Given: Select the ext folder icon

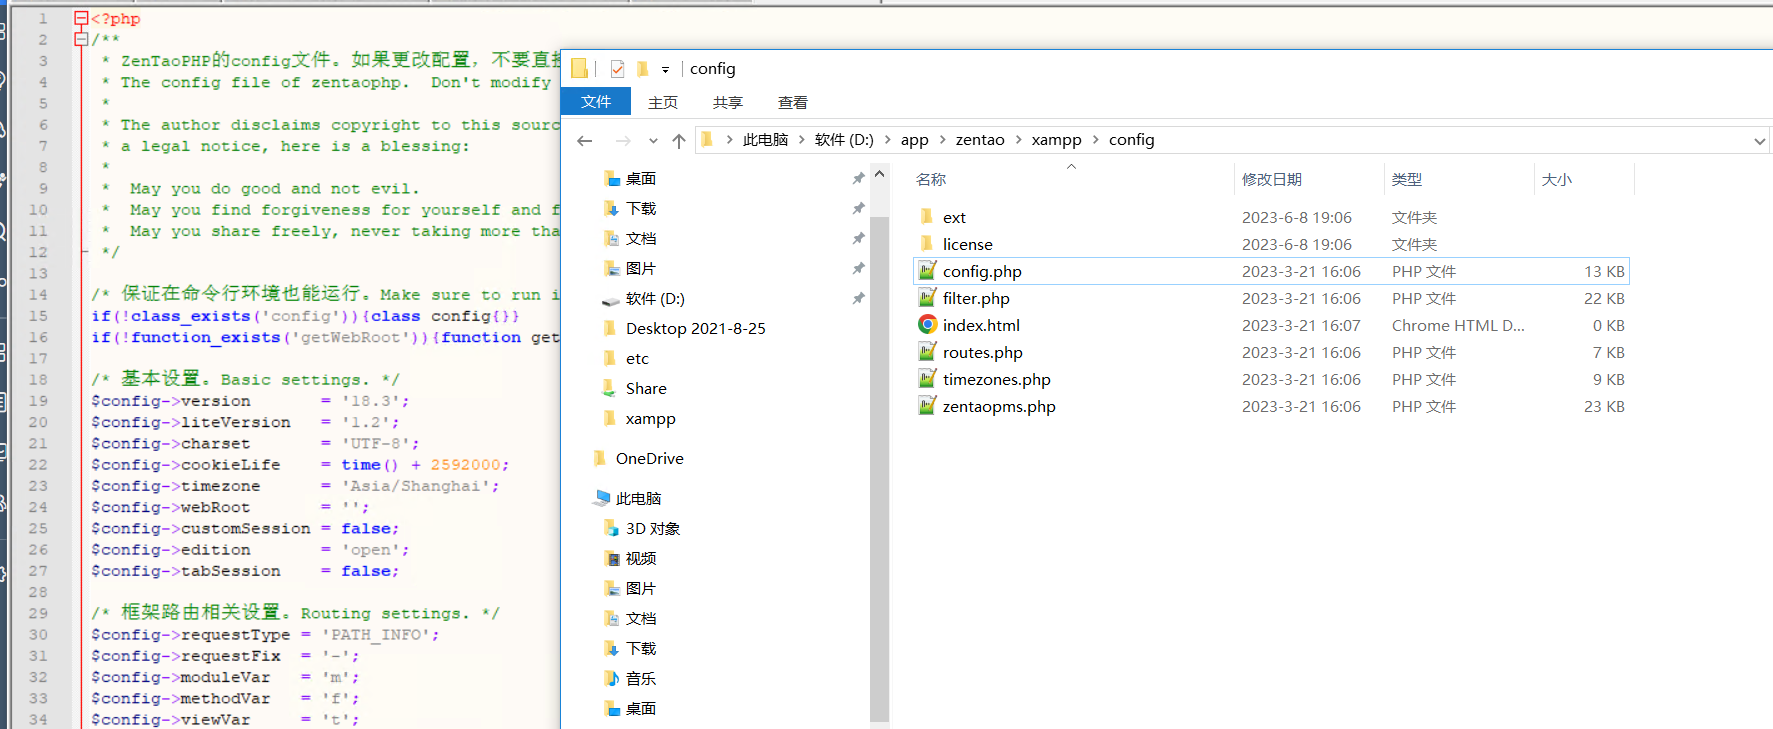Looking at the screenshot, I should point(926,217).
